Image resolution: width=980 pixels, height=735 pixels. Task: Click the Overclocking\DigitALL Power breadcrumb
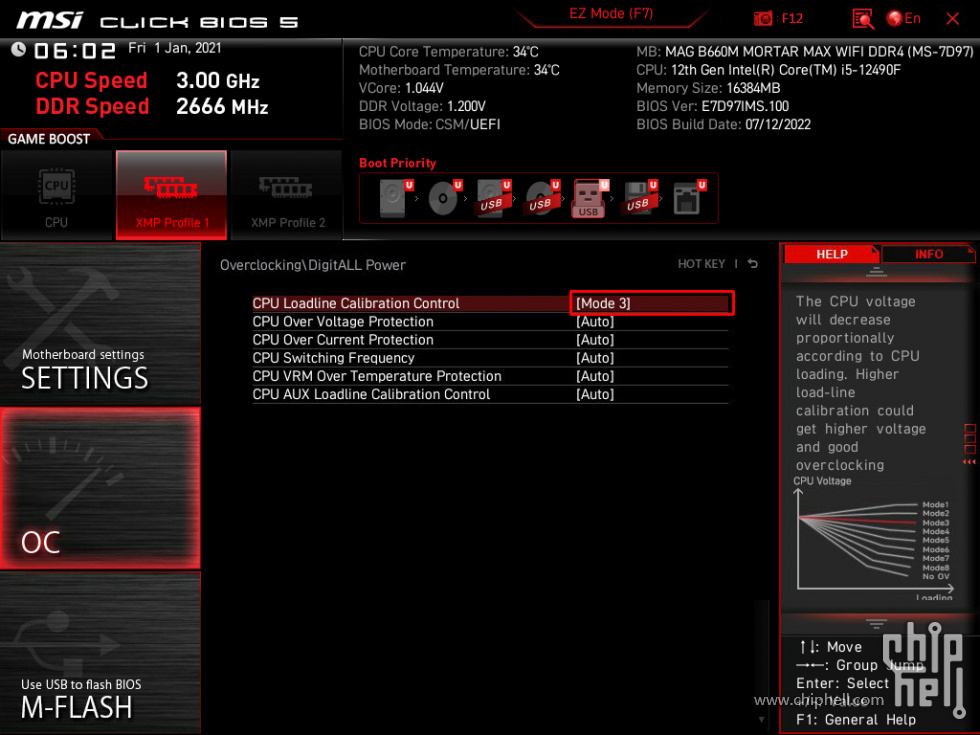[x=312, y=265]
